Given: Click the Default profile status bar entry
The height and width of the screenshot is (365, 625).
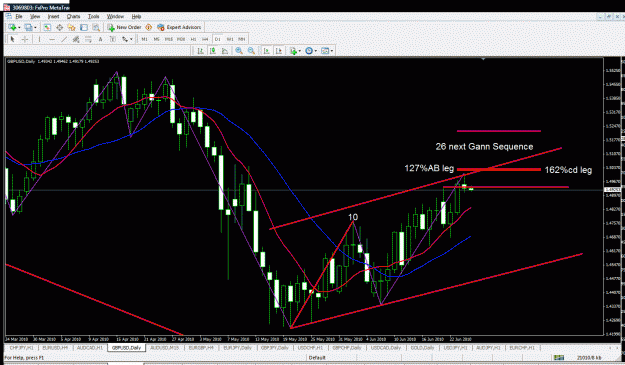Looking at the screenshot, I should [x=317, y=358].
